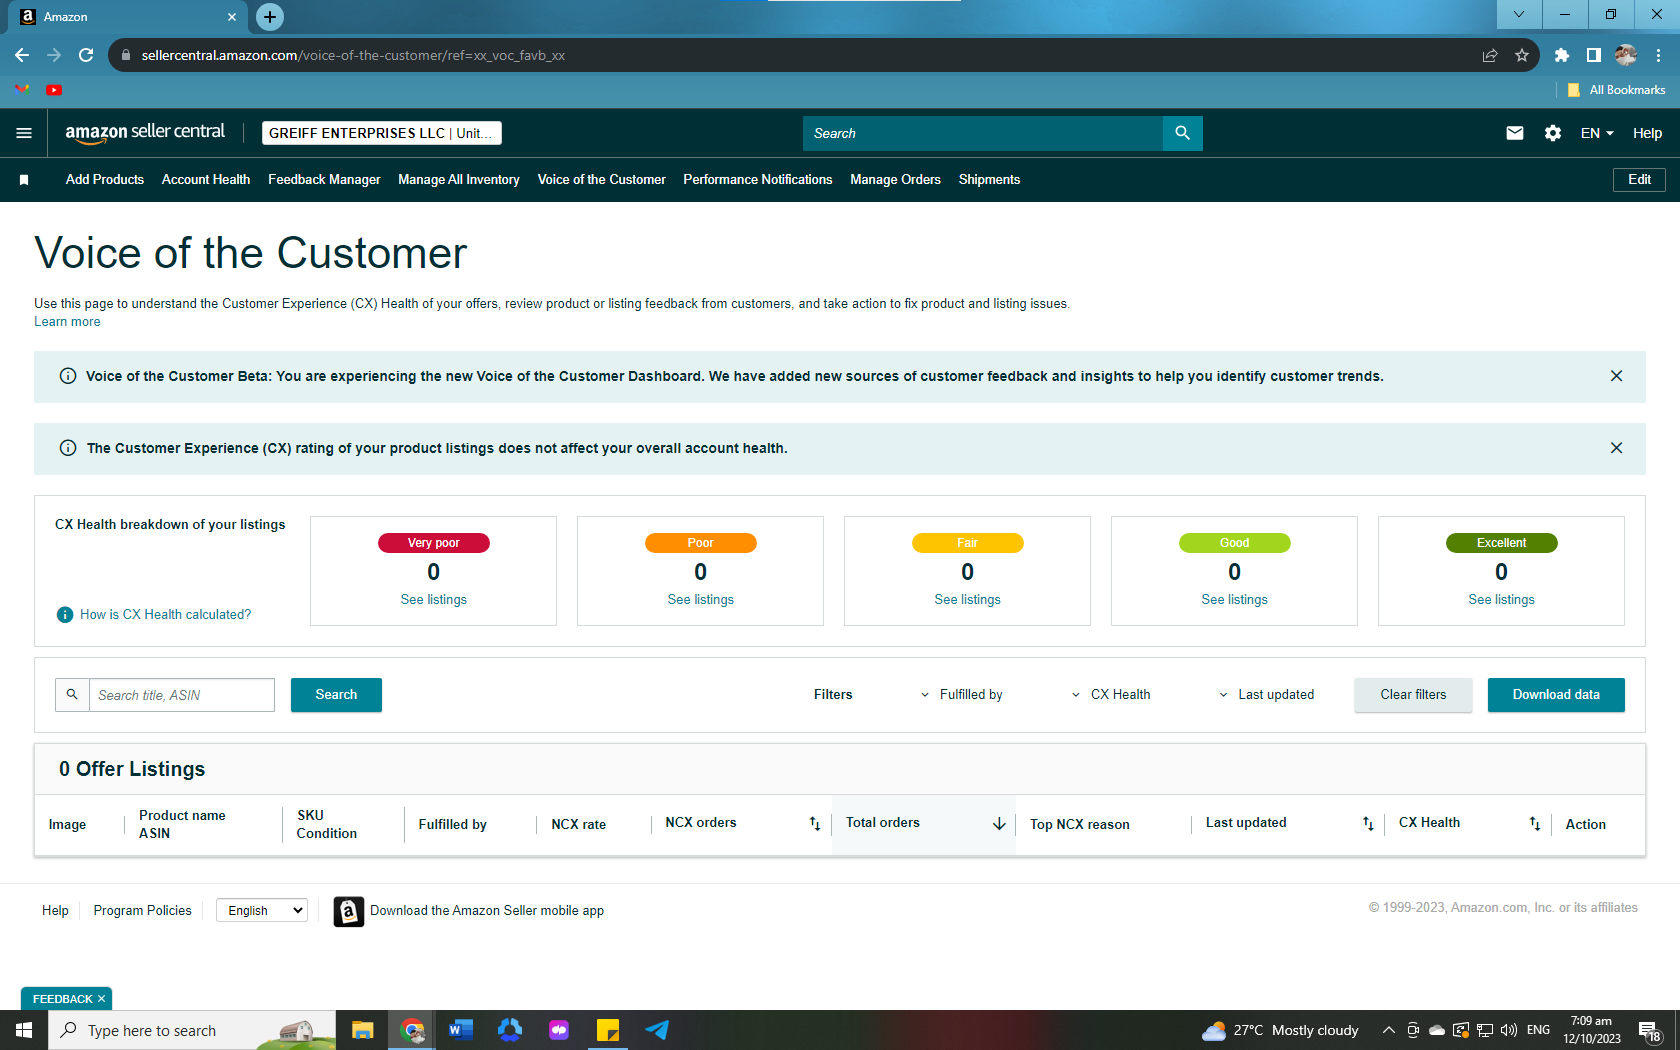Screen dimensions: 1680x1050
Task: Expand the Fulfilled by filter
Action: point(962,695)
